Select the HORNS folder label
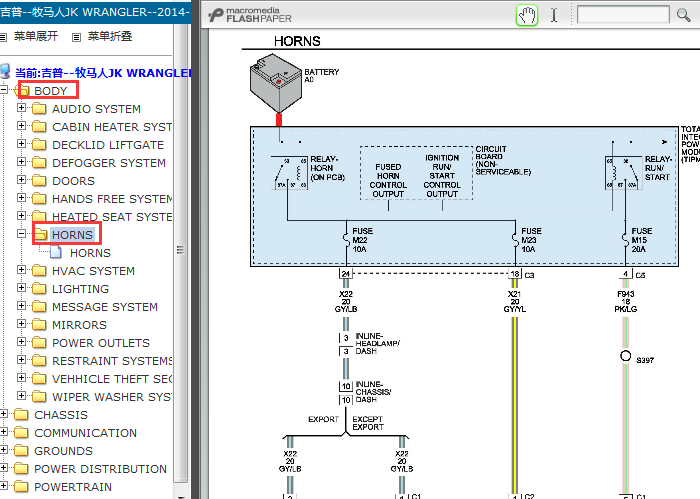Image resolution: width=700 pixels, height=499 pixels. pyautogui.click(x=72, y=235)
